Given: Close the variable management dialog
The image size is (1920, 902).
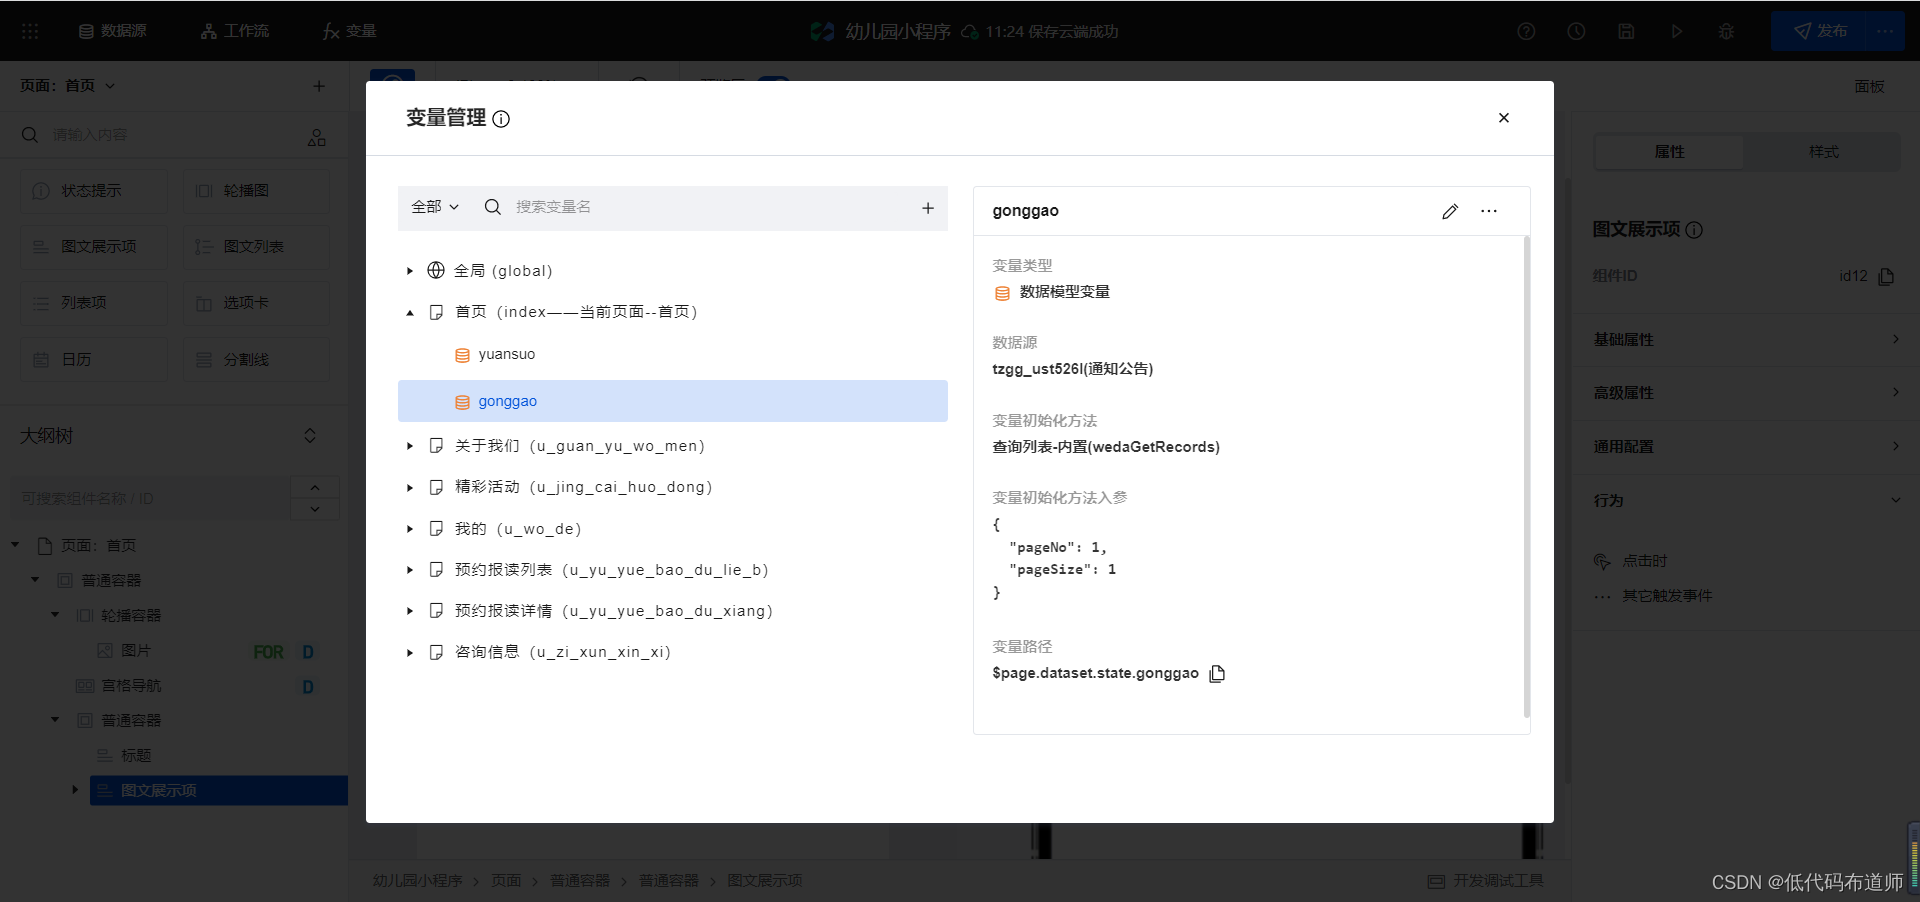Looking at the screenshot, I should [1503, 118].
